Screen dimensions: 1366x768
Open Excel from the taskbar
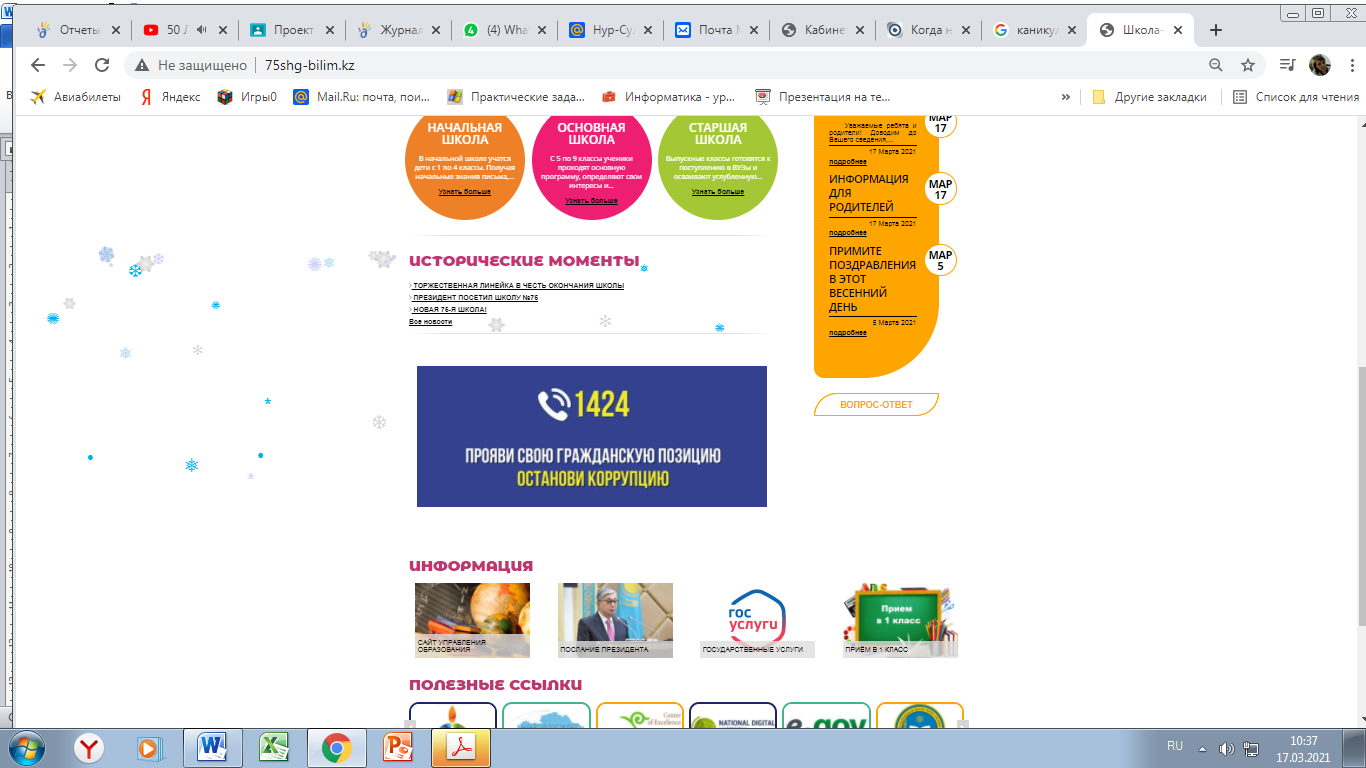click(x=273, y=747)
